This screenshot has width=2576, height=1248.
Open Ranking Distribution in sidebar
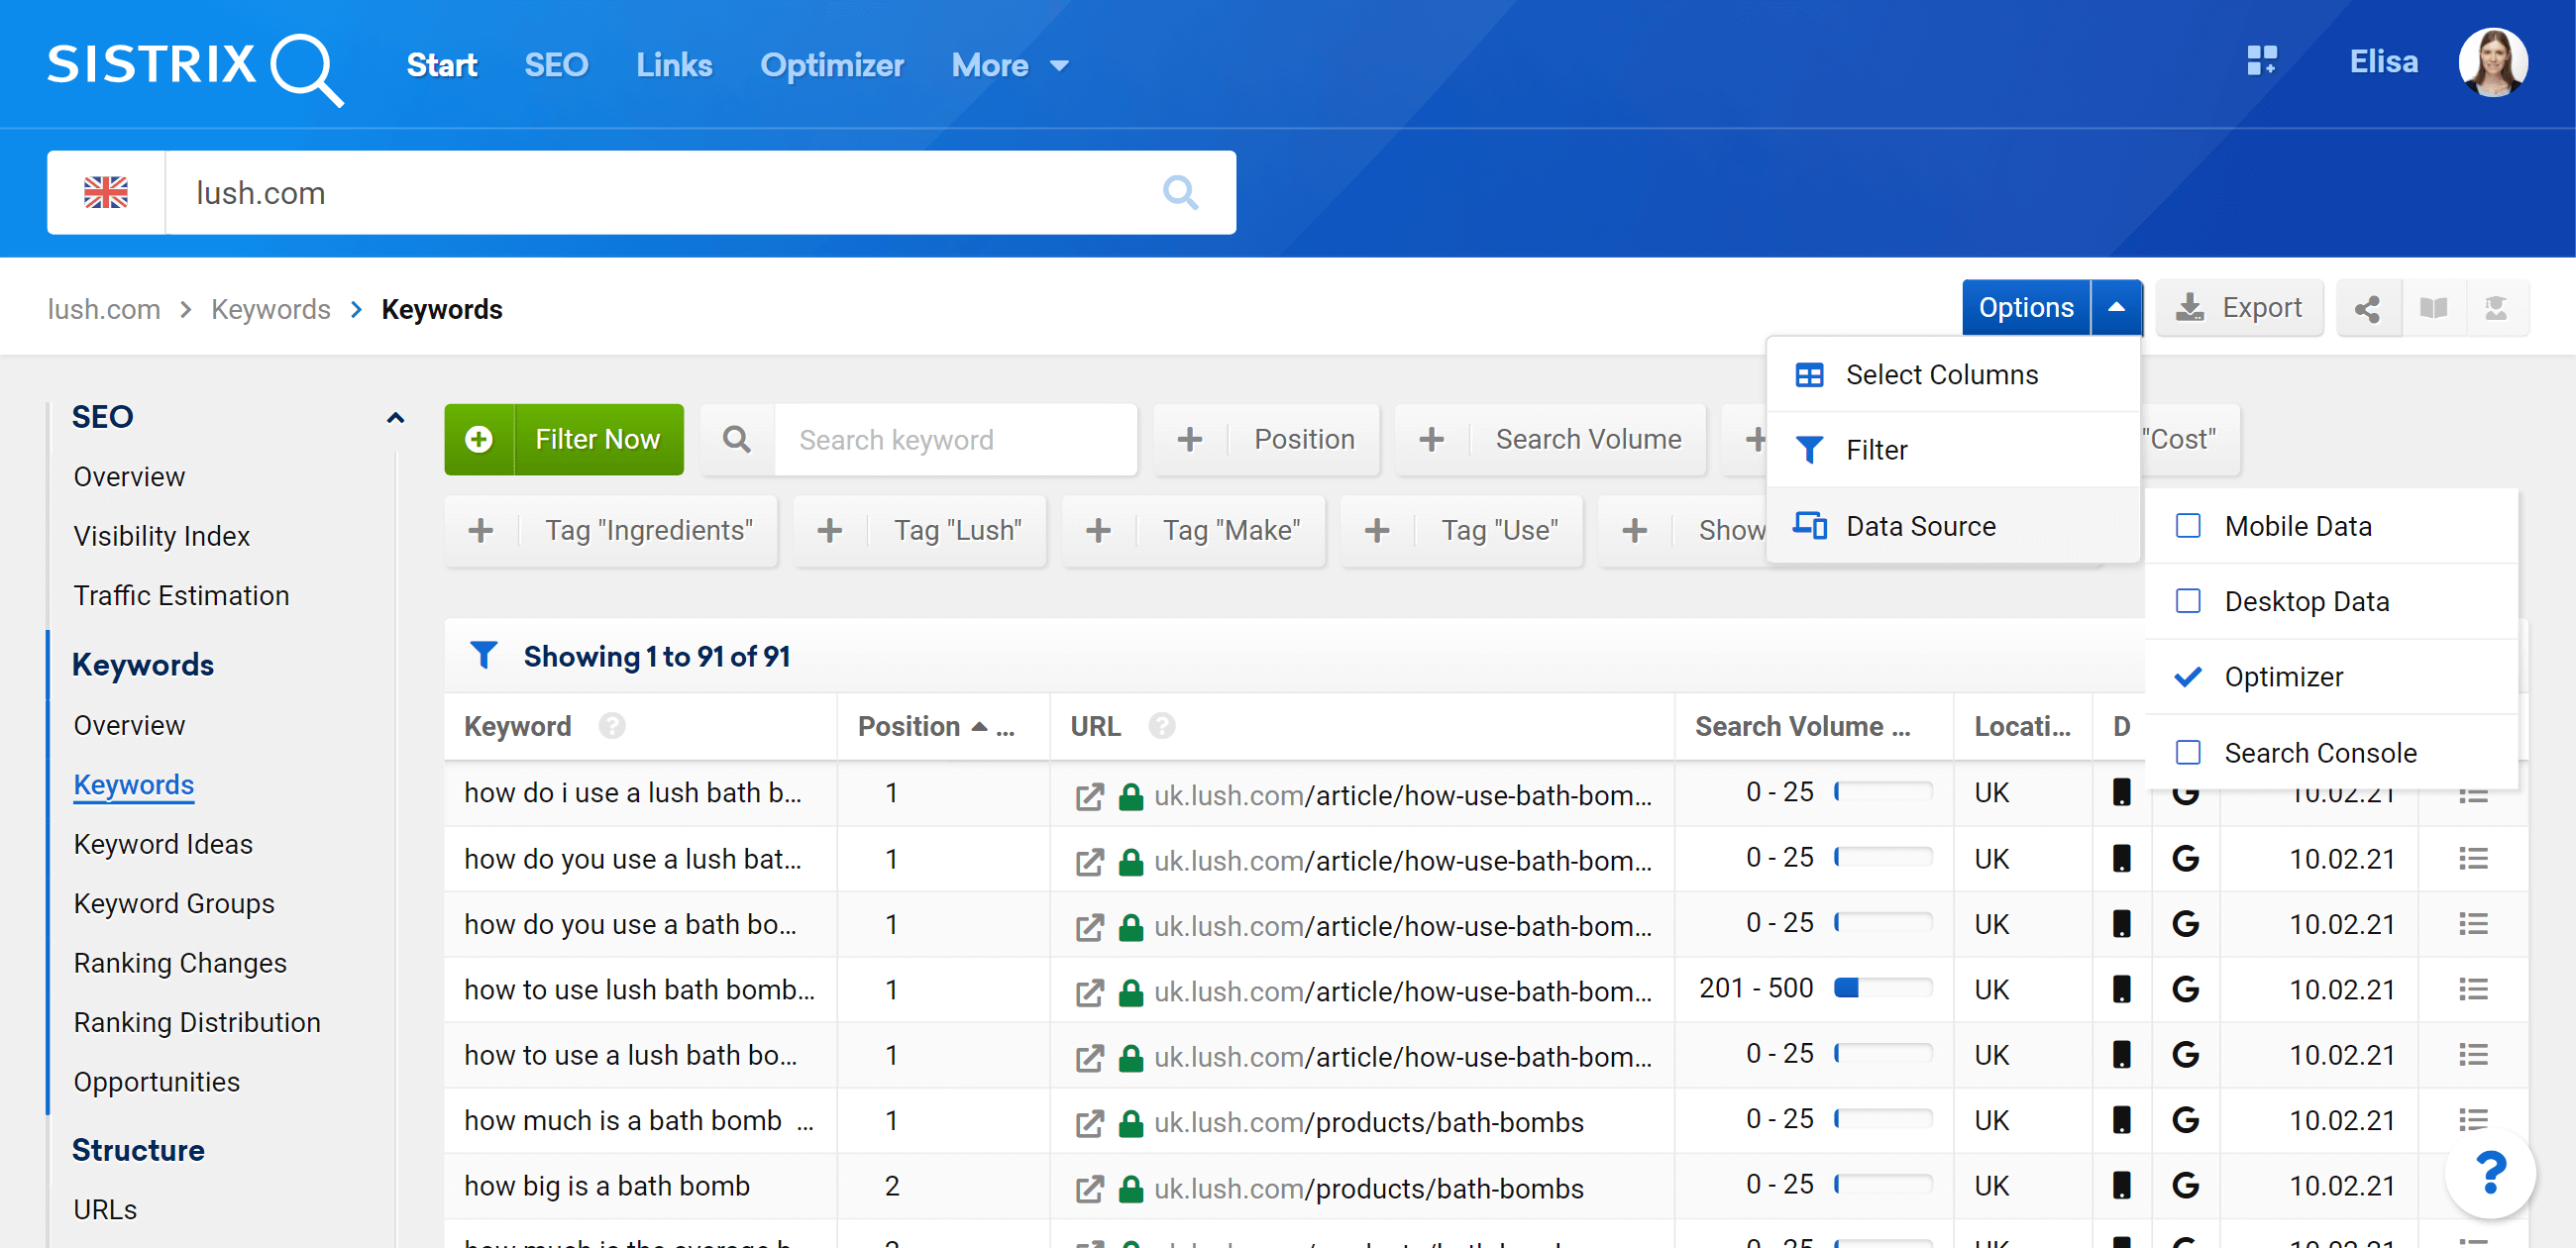pyautogui.click(x=197, y=1022)
